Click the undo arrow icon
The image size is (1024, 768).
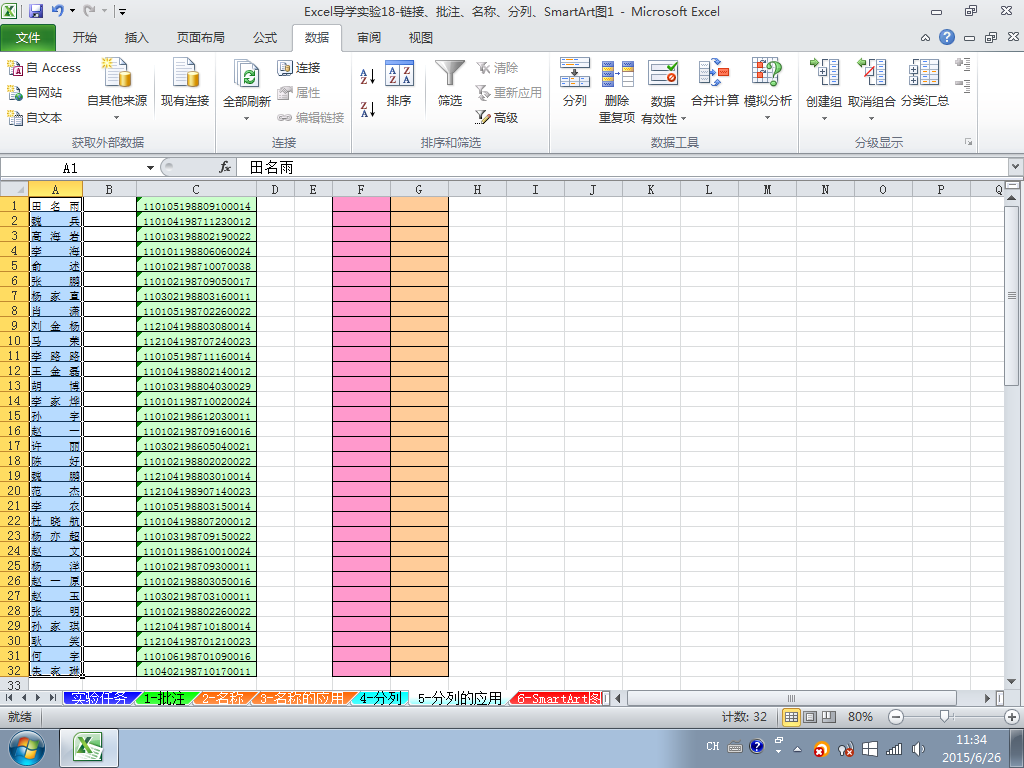57,11
